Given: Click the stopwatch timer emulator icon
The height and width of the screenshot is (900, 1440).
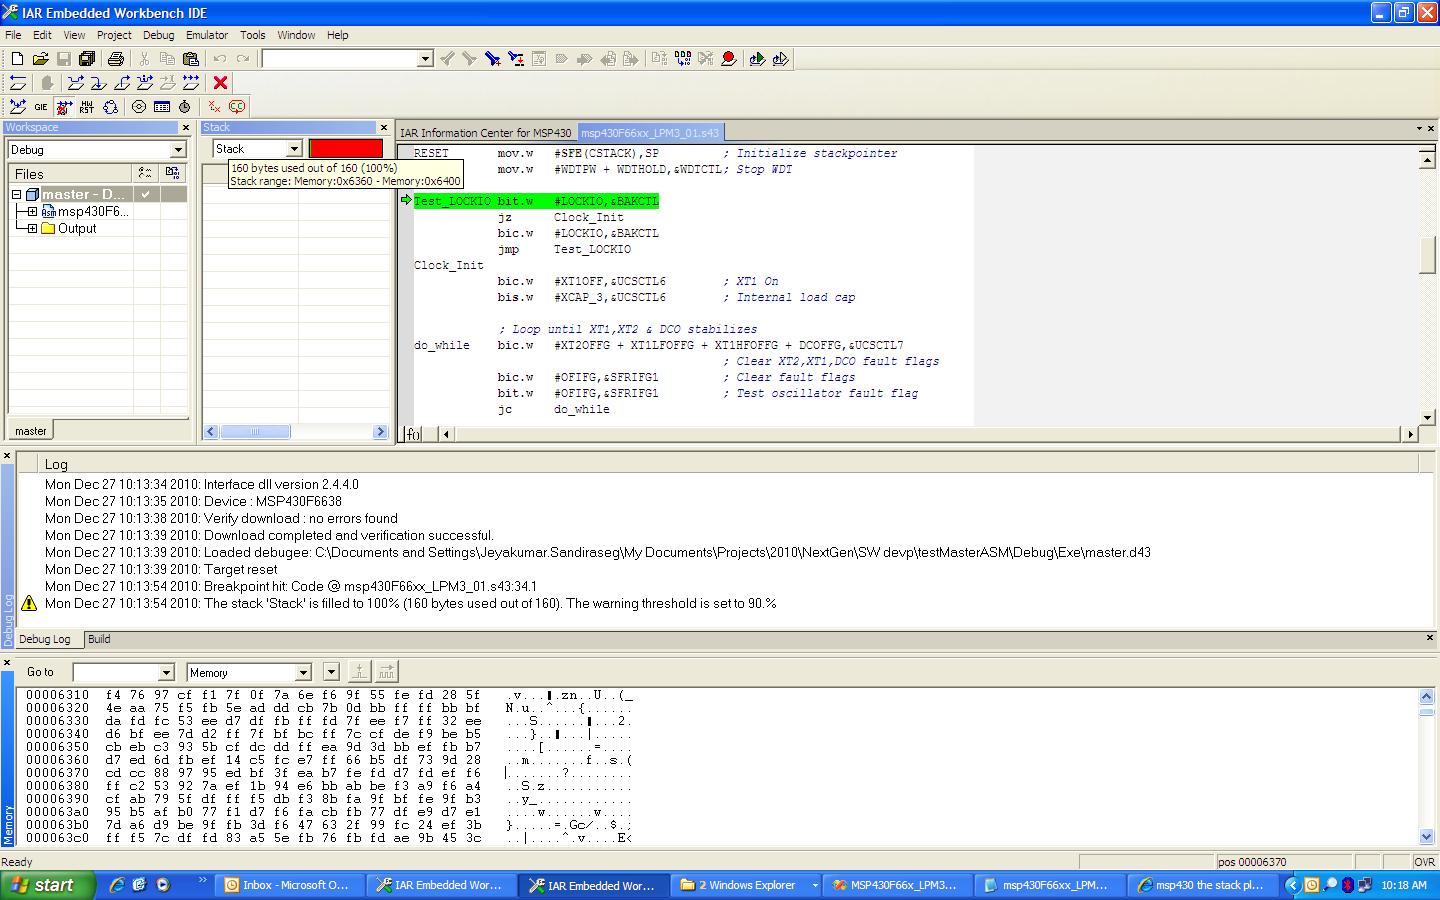Looking at the screenshot, I should point(184,107).
